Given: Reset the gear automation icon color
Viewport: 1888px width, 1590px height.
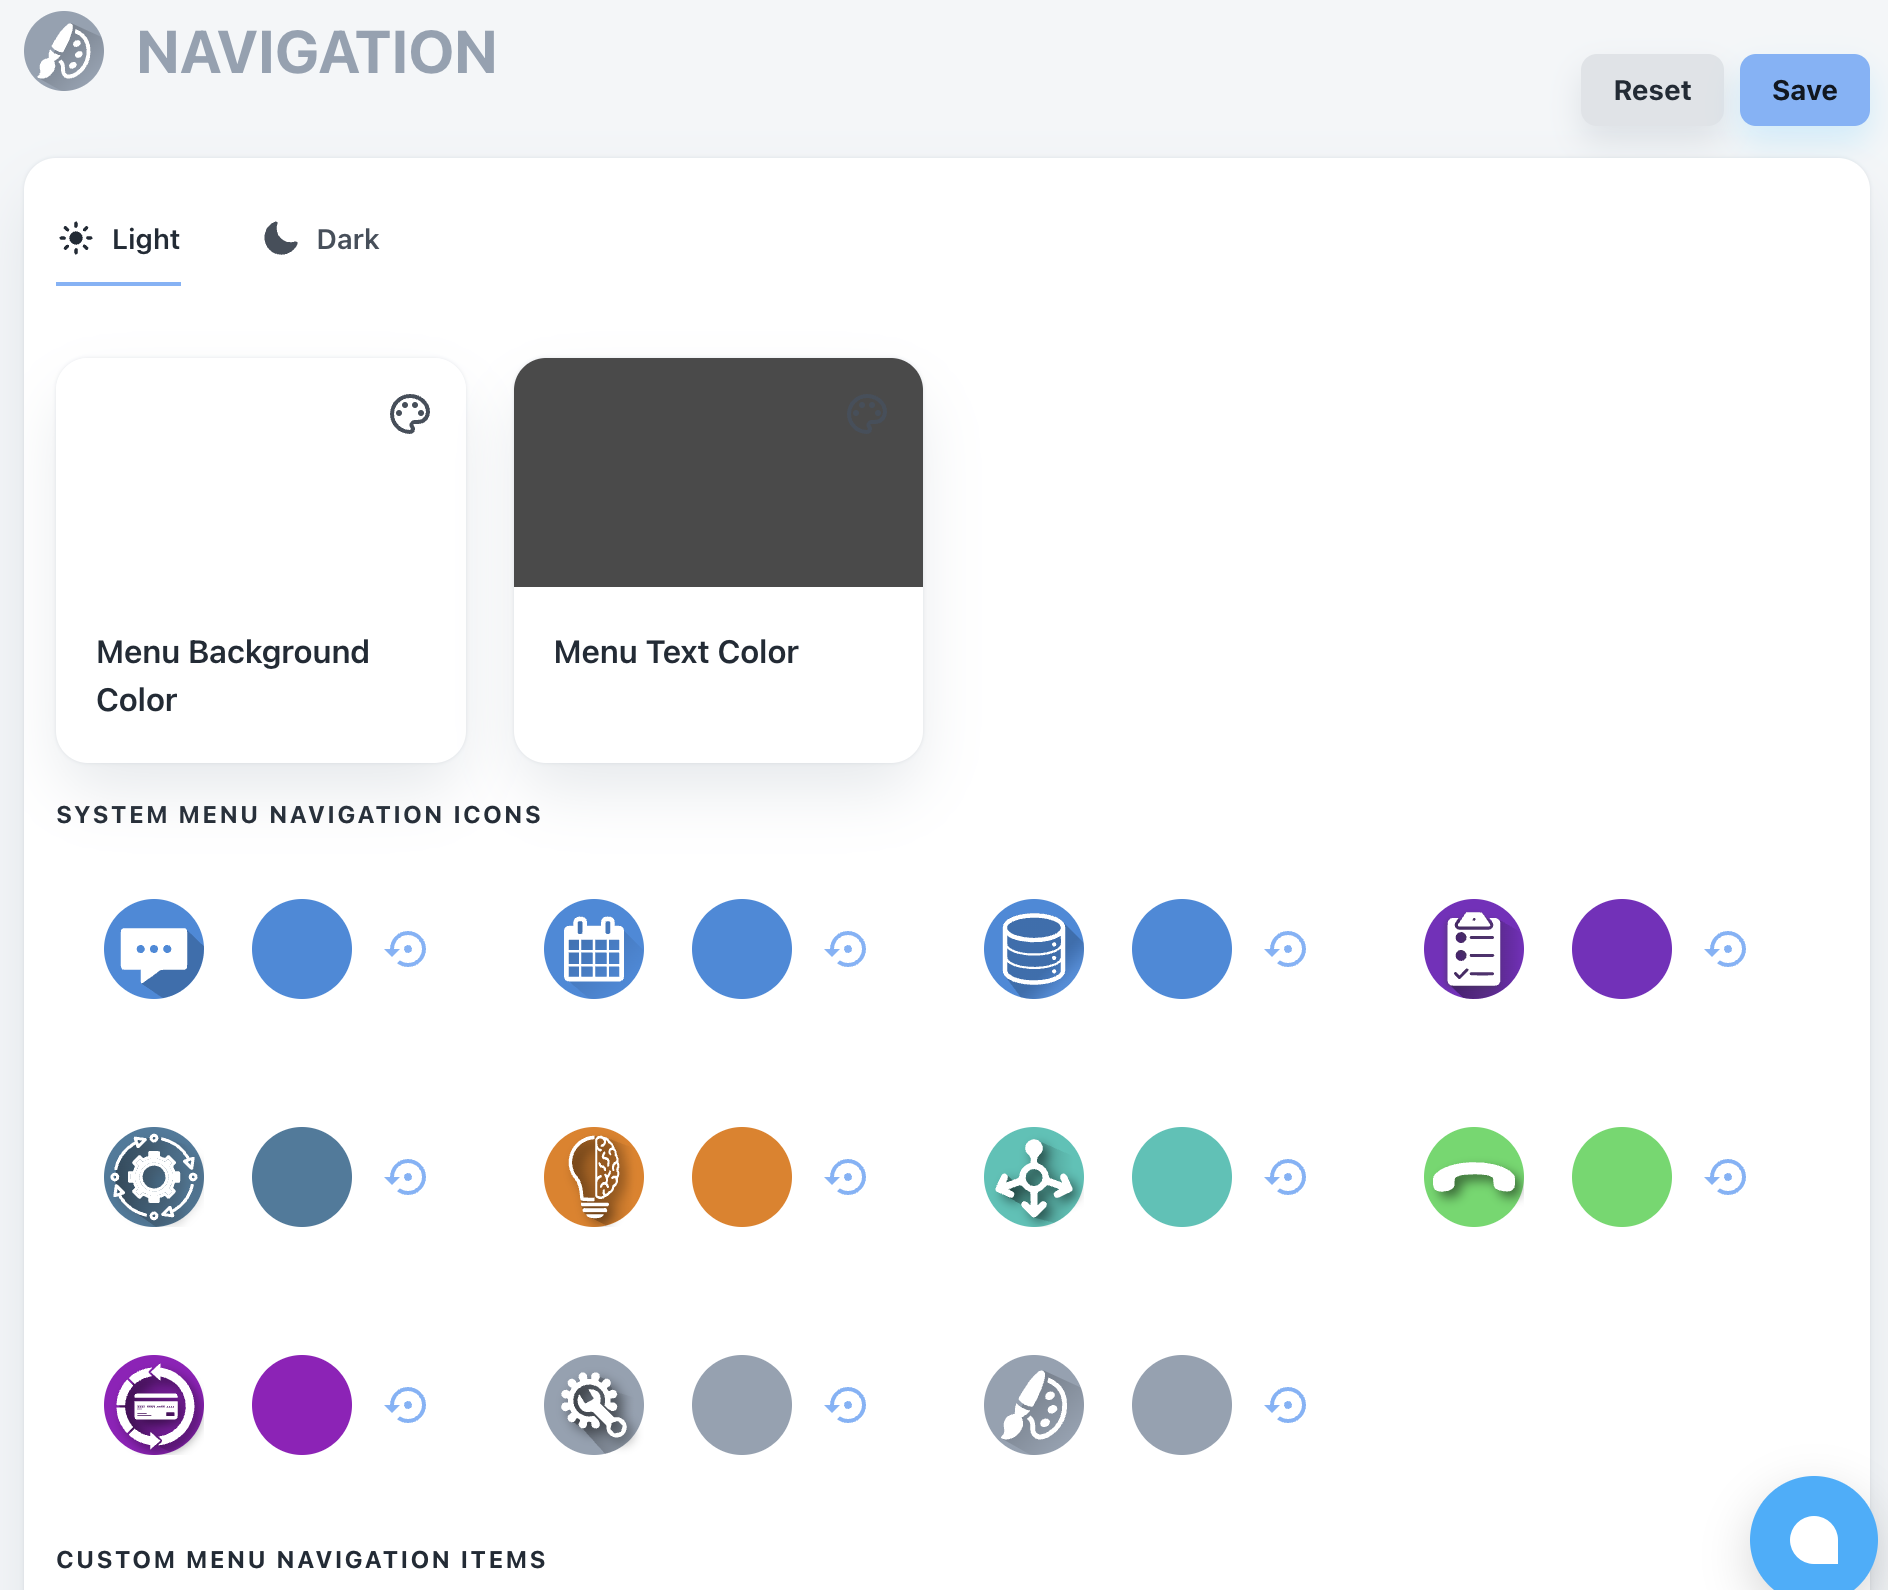Looking at the screenshot, I should (406, 1177).
